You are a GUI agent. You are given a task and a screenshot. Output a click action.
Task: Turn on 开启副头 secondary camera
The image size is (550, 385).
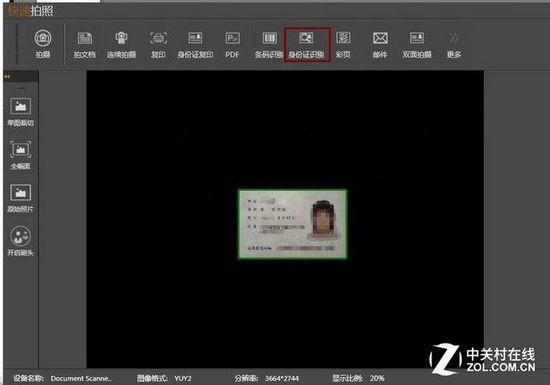tap(21, 241)
